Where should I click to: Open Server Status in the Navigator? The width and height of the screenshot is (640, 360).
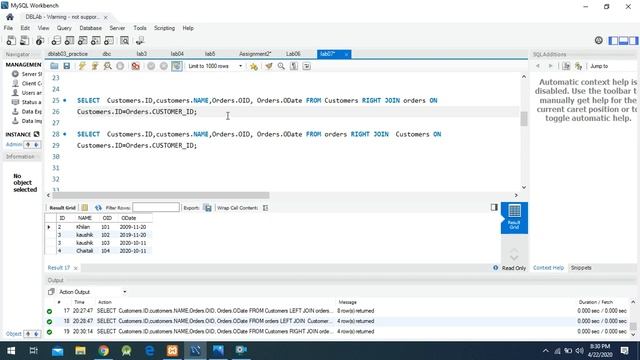pyautogui.click(x=27, y=74)
